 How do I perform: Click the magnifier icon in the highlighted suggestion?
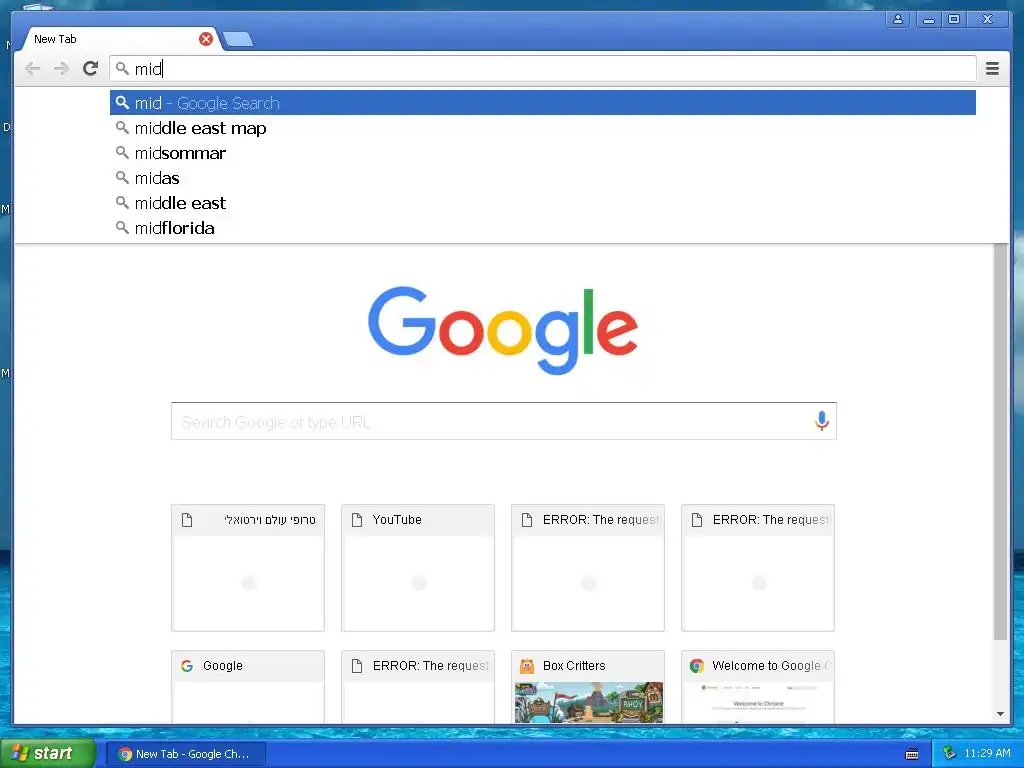coord(122,103)
